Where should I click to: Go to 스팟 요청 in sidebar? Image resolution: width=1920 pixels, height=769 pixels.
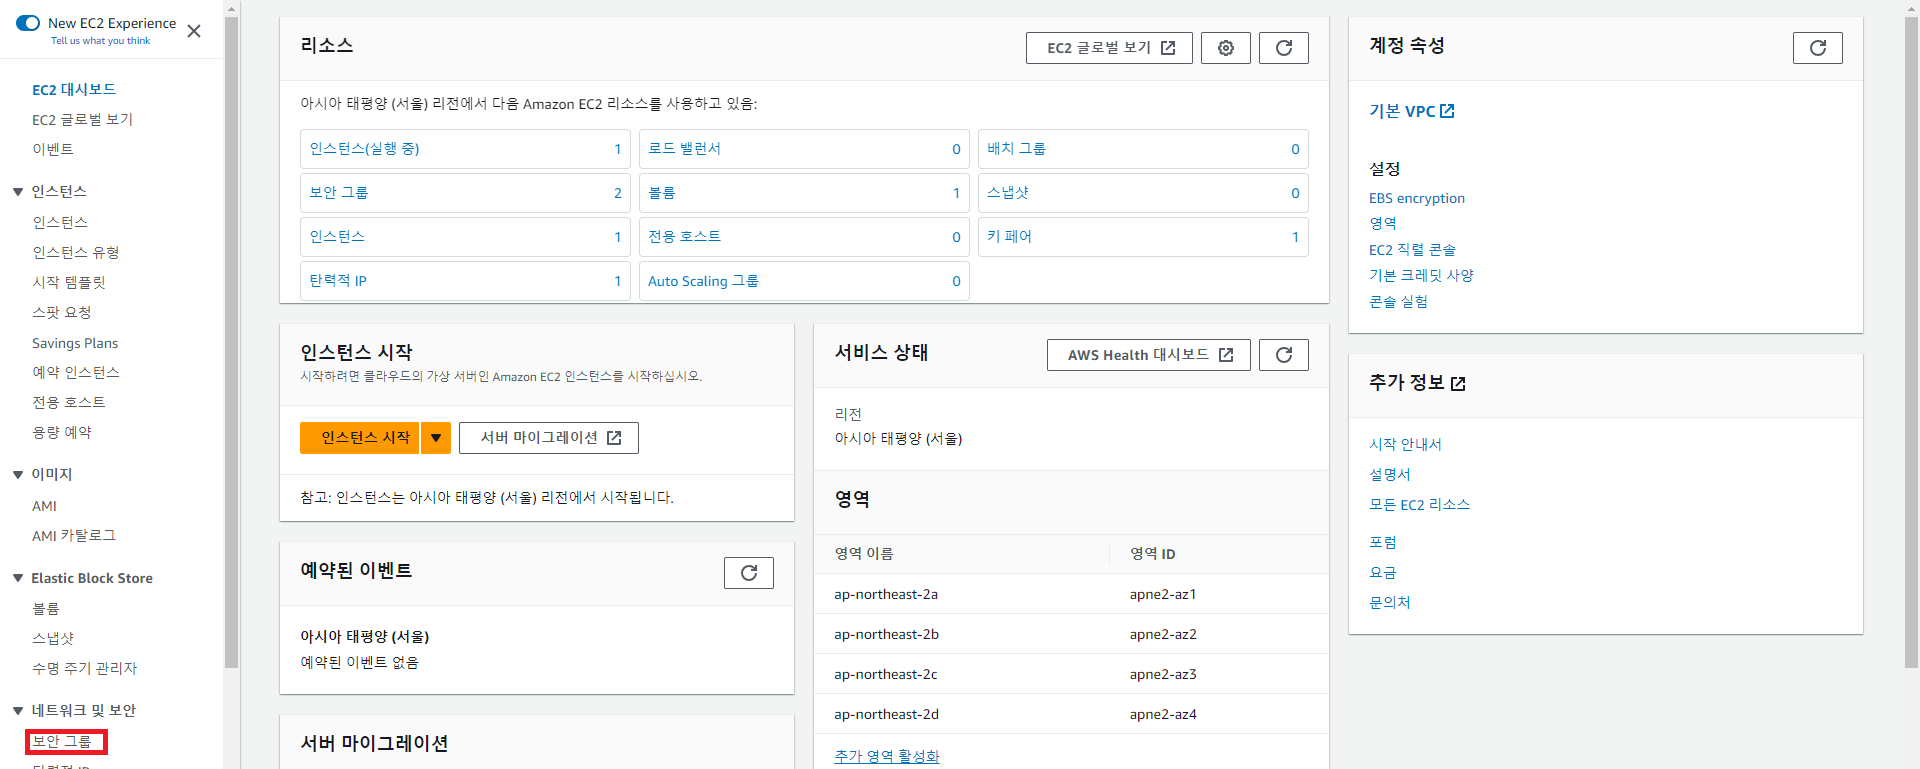point(62,312)
